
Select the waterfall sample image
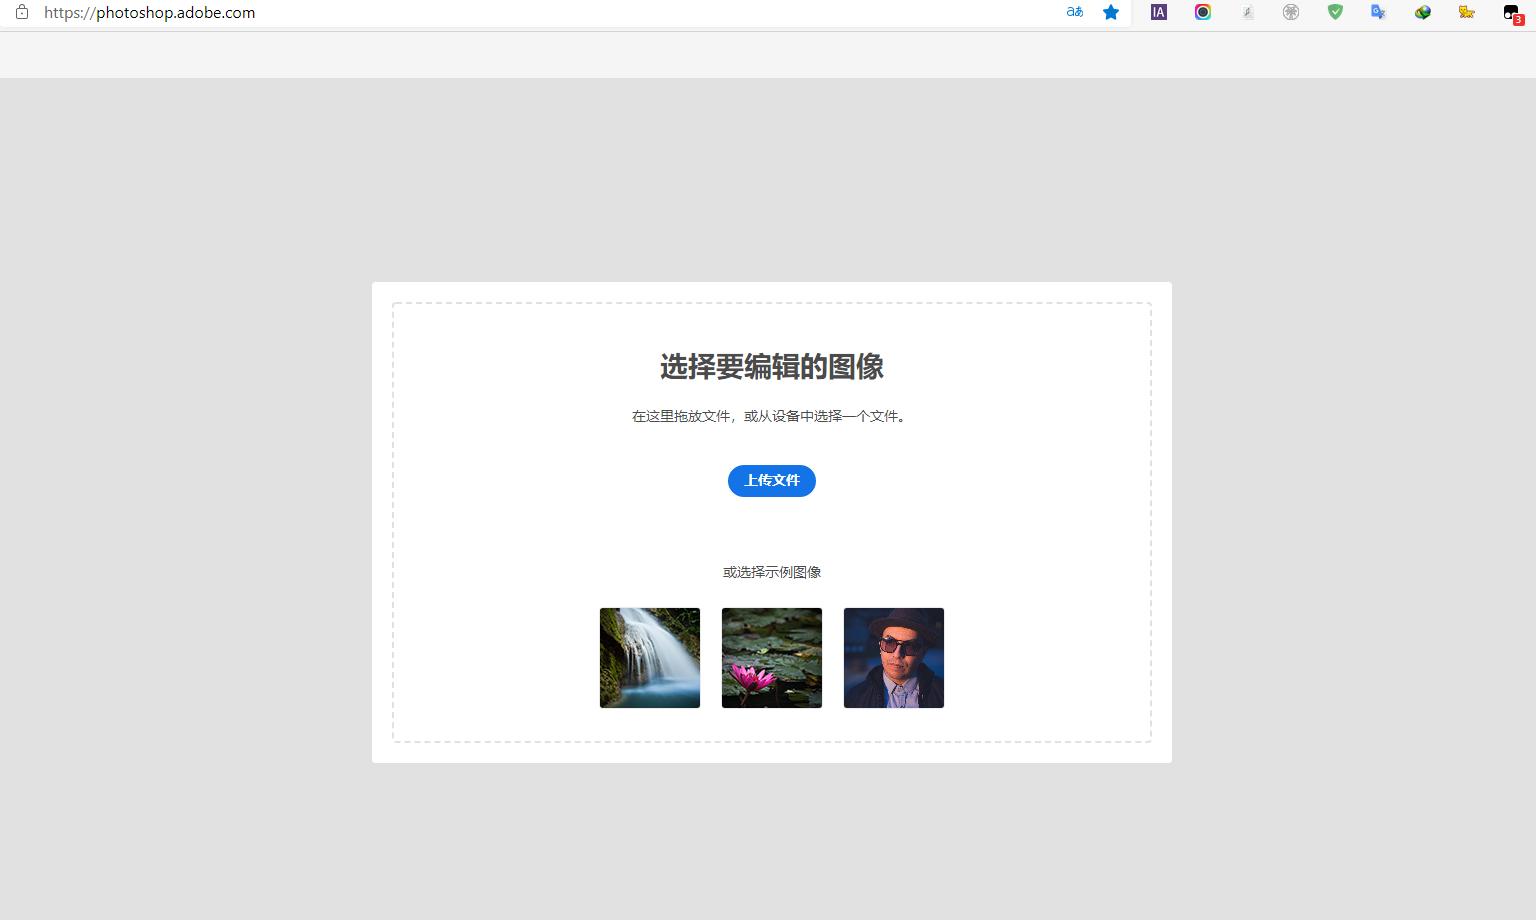pyautogui.click(x=649, y=657)
